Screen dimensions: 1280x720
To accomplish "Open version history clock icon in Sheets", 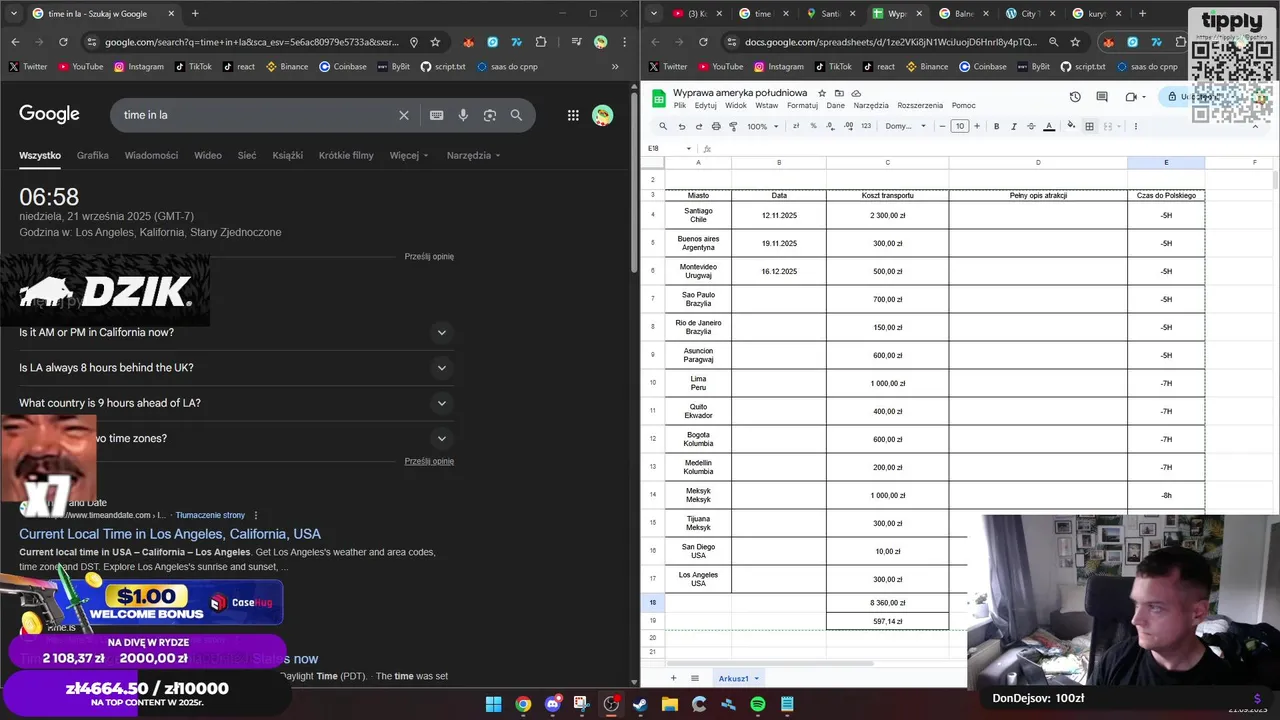I will [1075, 97].
